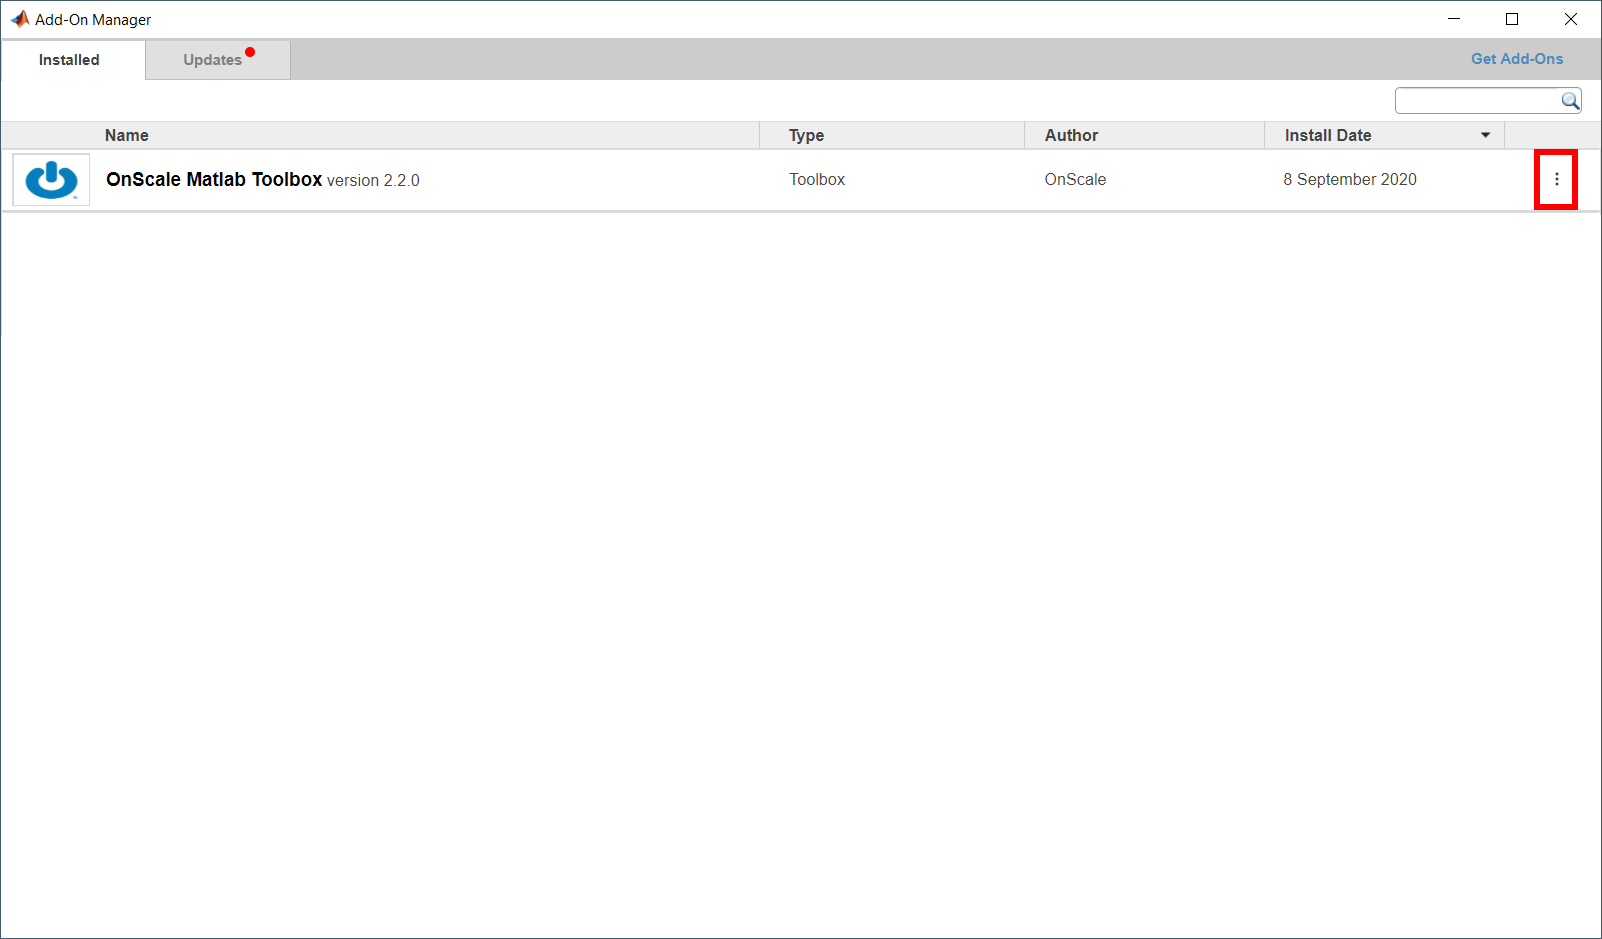Switch to the Updates tab
Viewport: 1602px width, 939px height.
coord(218,60)
